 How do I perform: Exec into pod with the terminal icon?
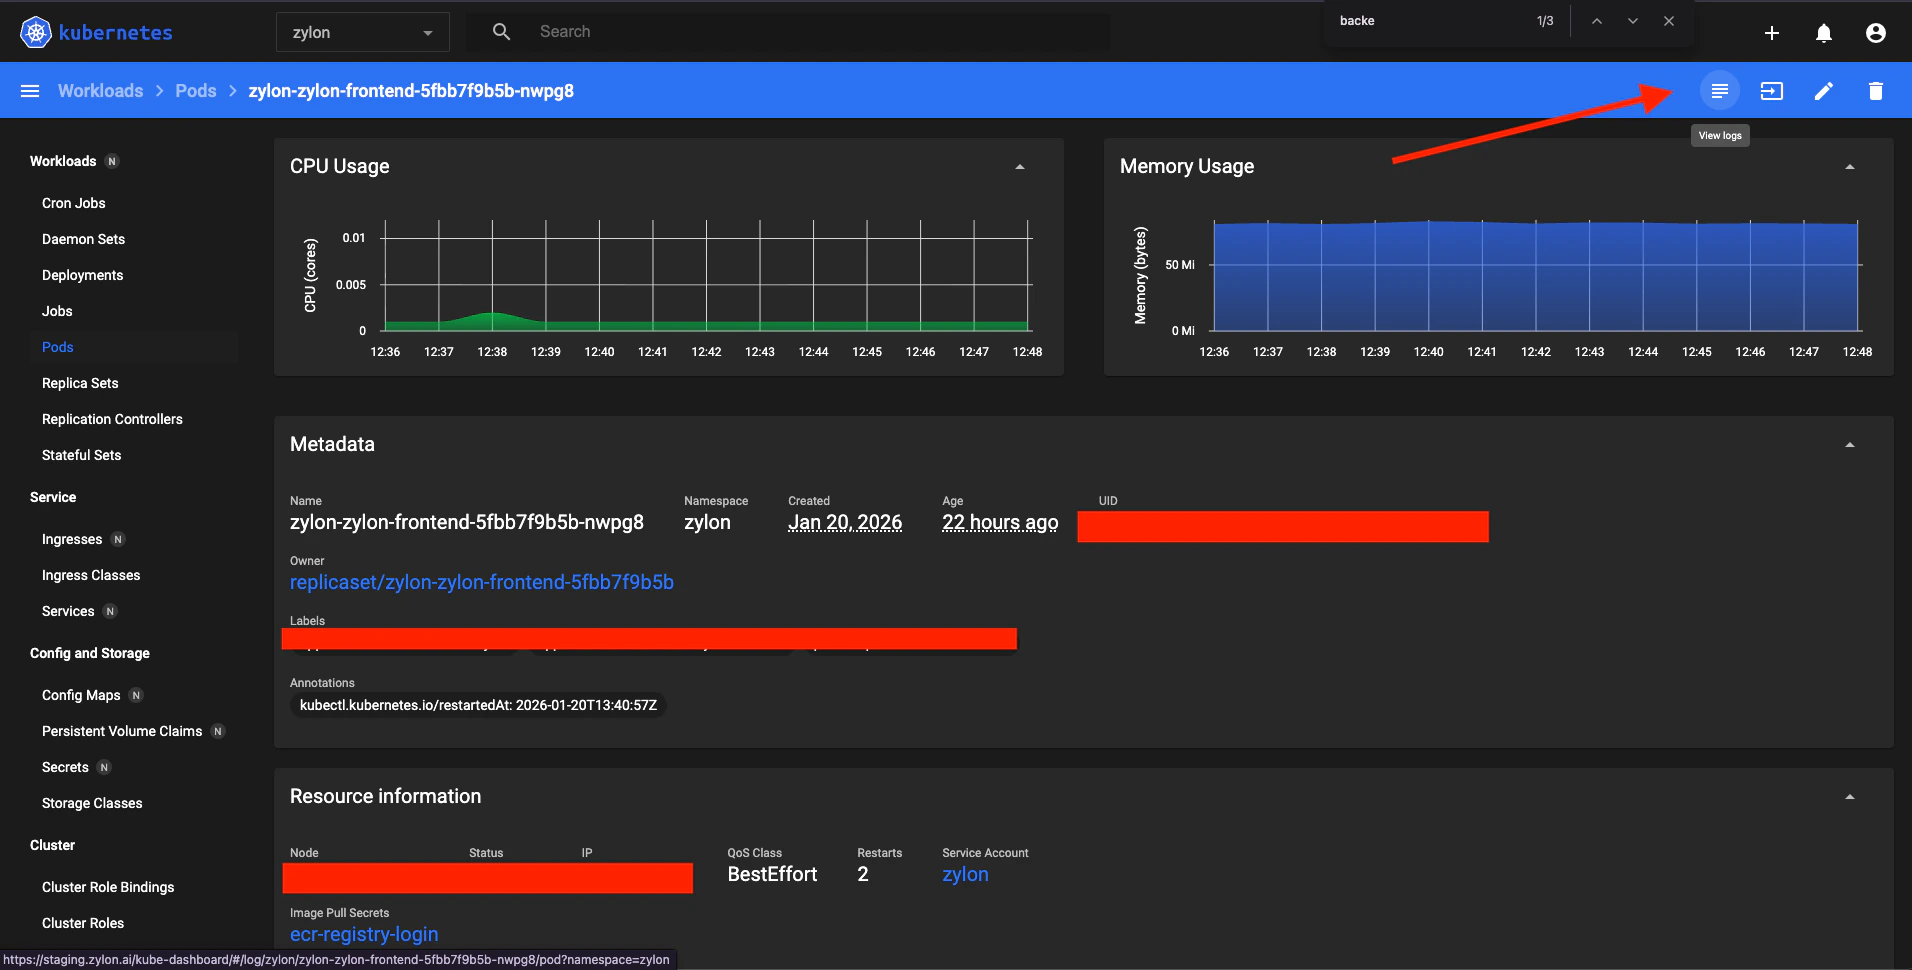pyautogui.click(x=1772, y=91)
